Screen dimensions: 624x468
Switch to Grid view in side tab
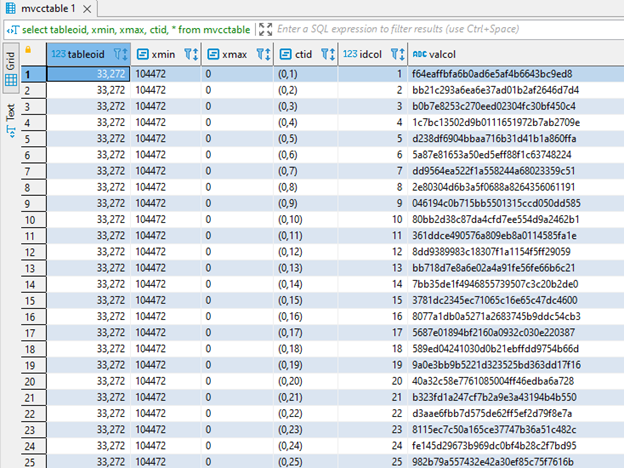tap(11, 68)
